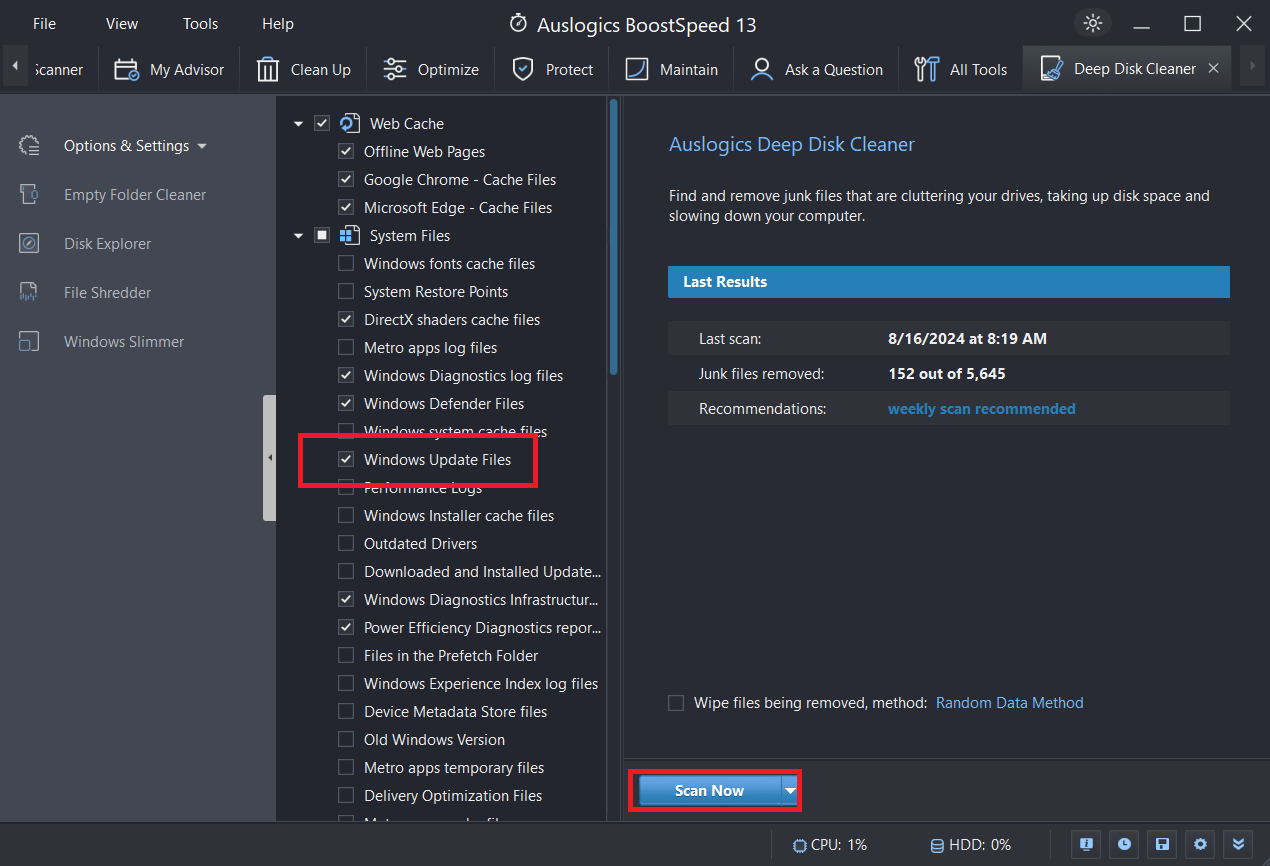Image resolution: width=1270 pixels, height=866 pixels.
Task: Open Windows Slimmer from the sidebar
Action: tap(124, 342)
